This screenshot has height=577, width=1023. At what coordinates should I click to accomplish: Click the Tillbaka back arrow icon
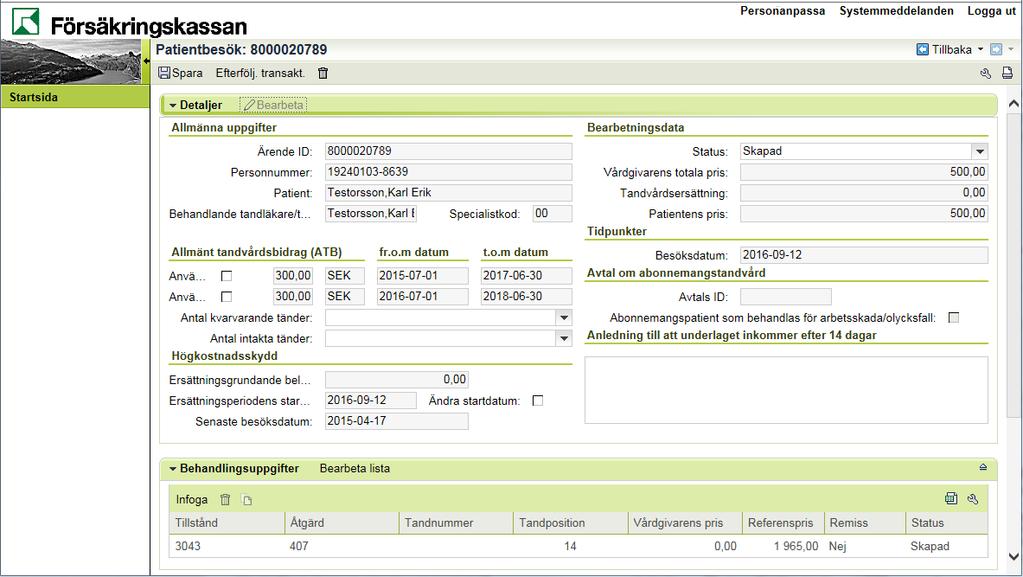(923, 50)
